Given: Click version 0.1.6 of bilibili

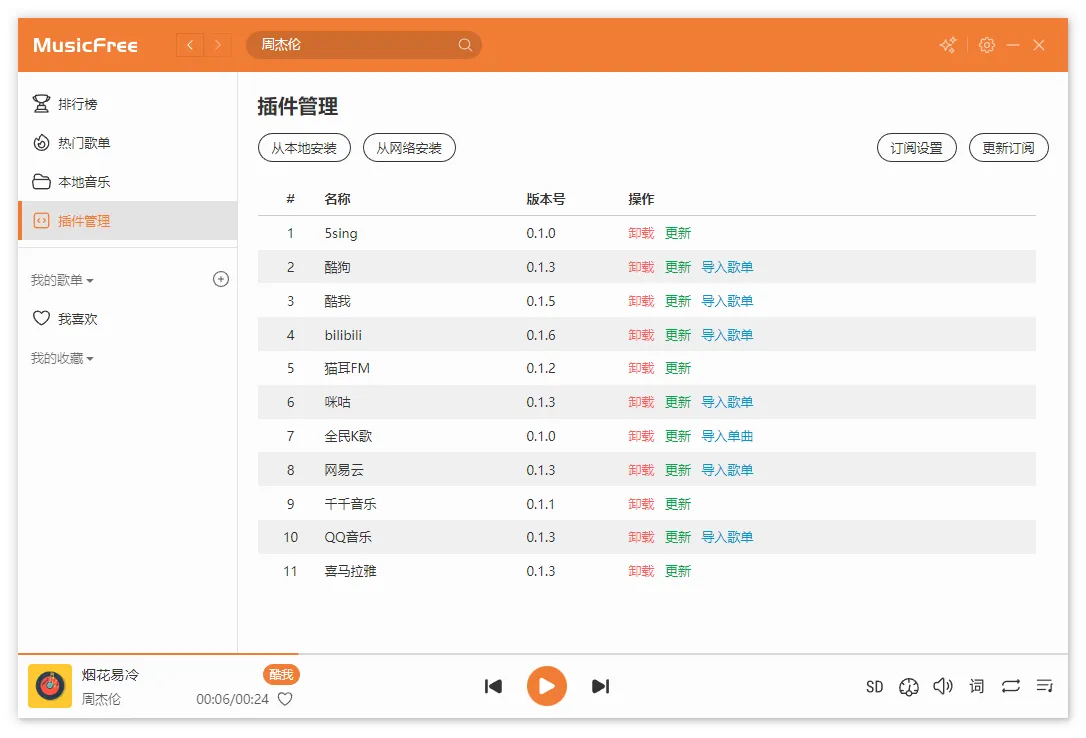Looking at the screenshot, I should (541, 335).
